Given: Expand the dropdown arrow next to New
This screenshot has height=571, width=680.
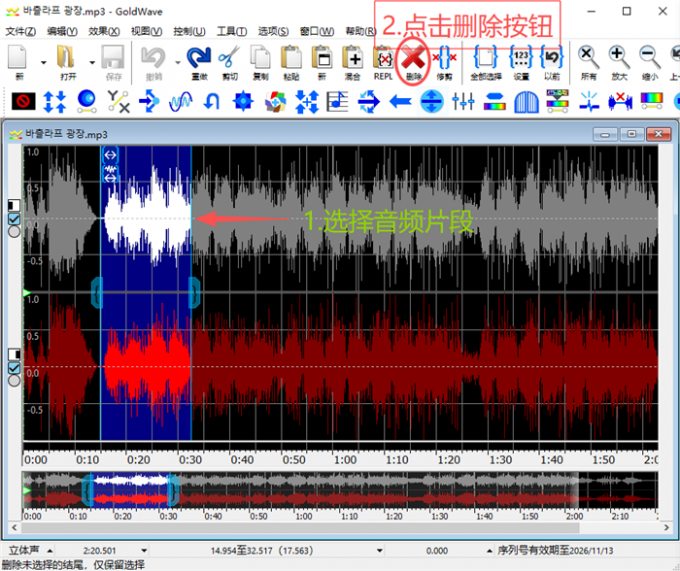Looking at the screenshot, I should pyautogui.click(x=43, y=62).
